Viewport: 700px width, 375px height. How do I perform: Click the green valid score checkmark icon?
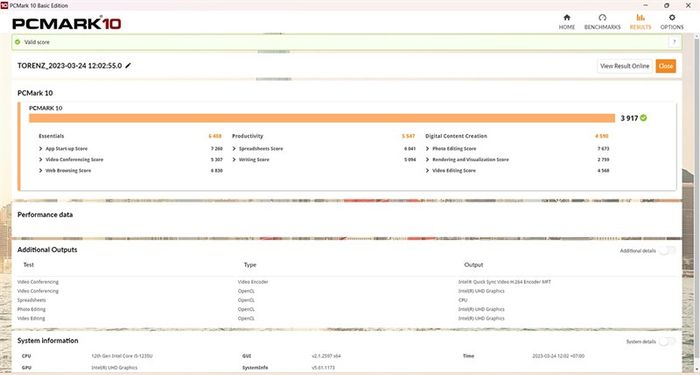17,42
